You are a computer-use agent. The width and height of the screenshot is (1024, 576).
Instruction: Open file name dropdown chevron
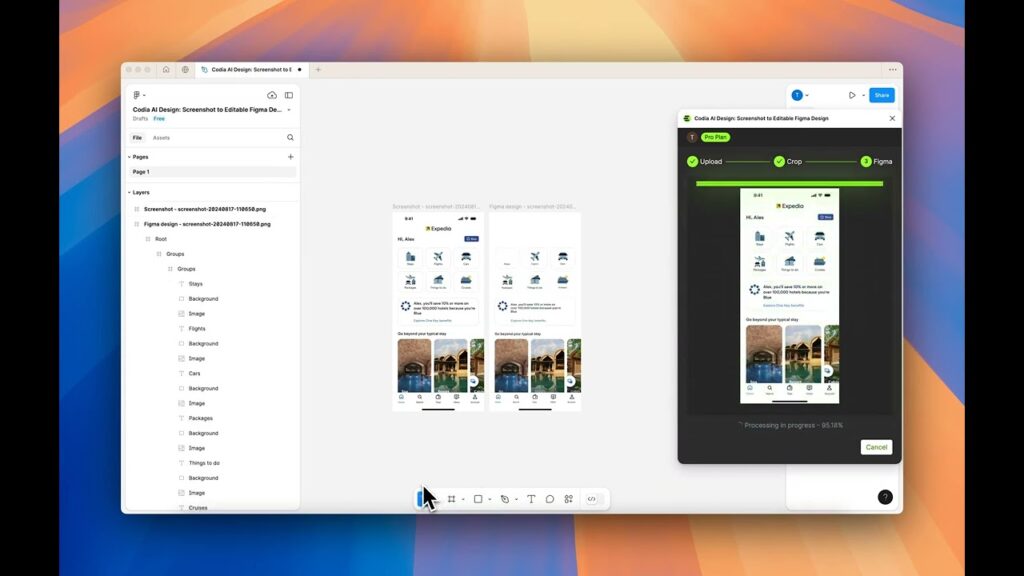click(x=289, y=110)
